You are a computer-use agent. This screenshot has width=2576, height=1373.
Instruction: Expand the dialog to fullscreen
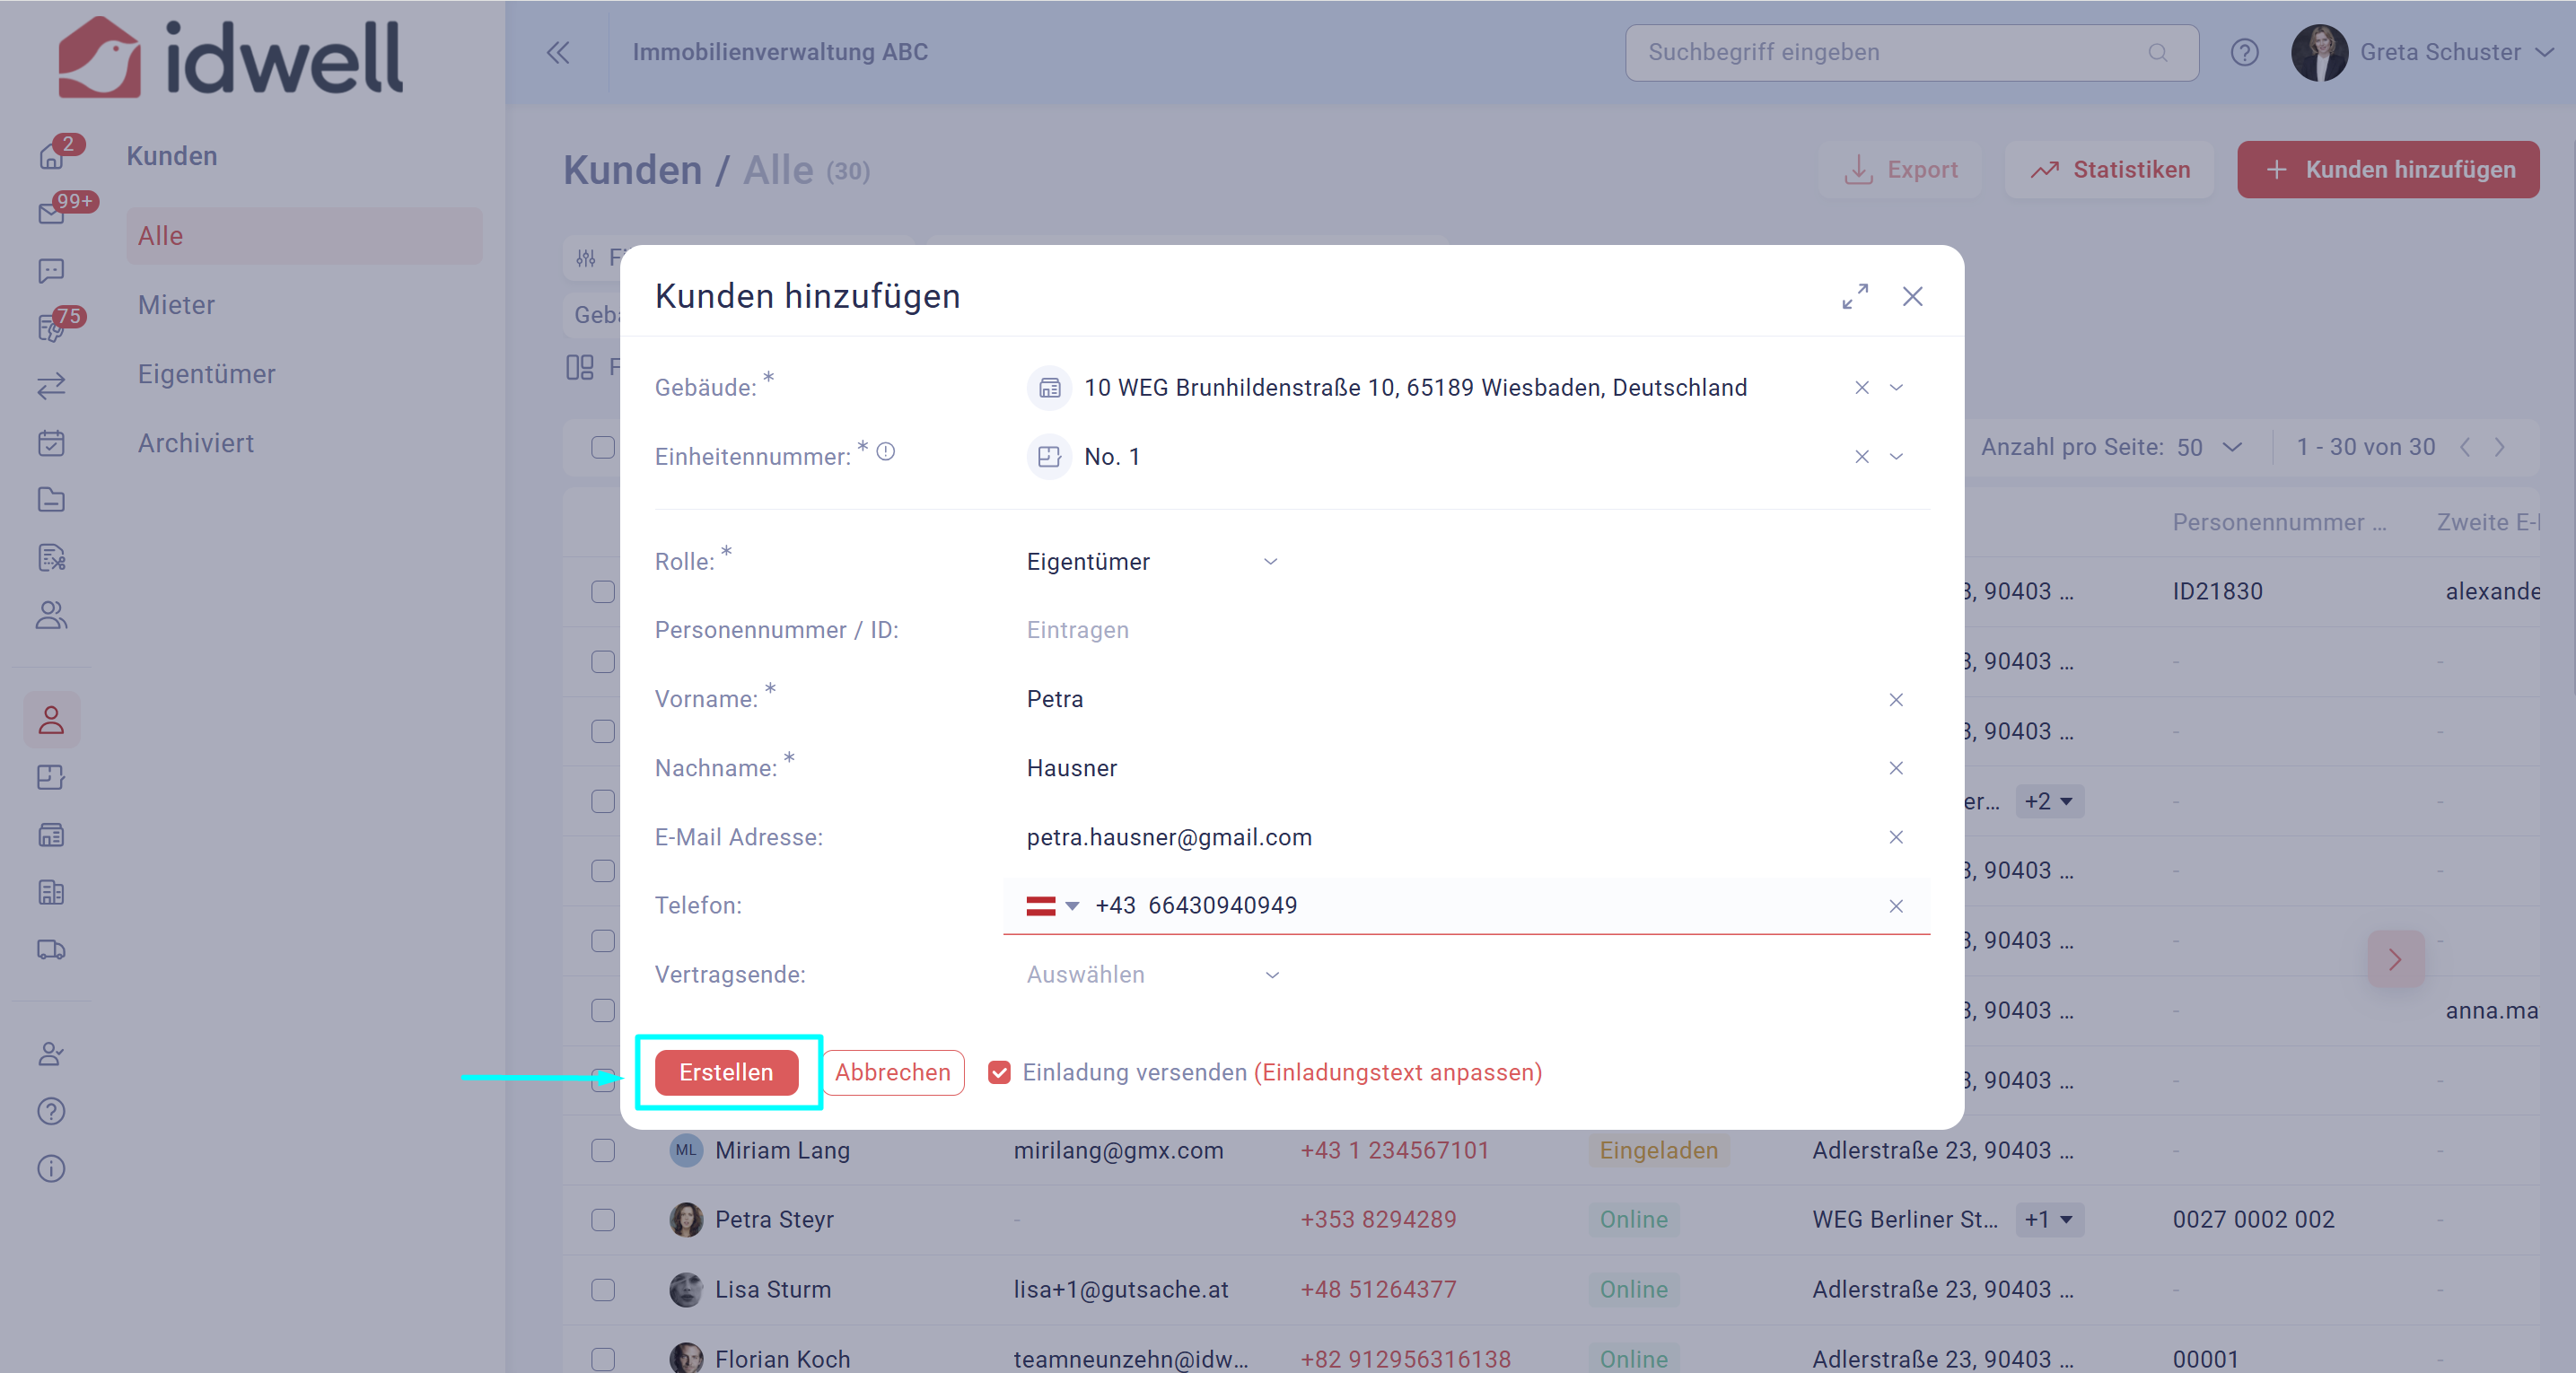[x=1855, y=296]
